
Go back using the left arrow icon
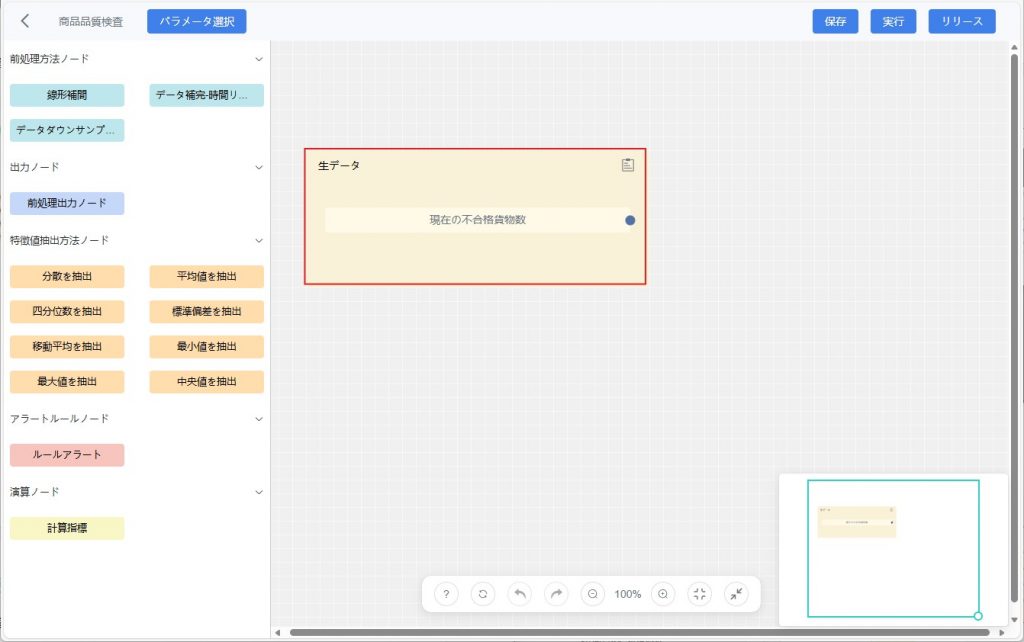coord(25,21)
